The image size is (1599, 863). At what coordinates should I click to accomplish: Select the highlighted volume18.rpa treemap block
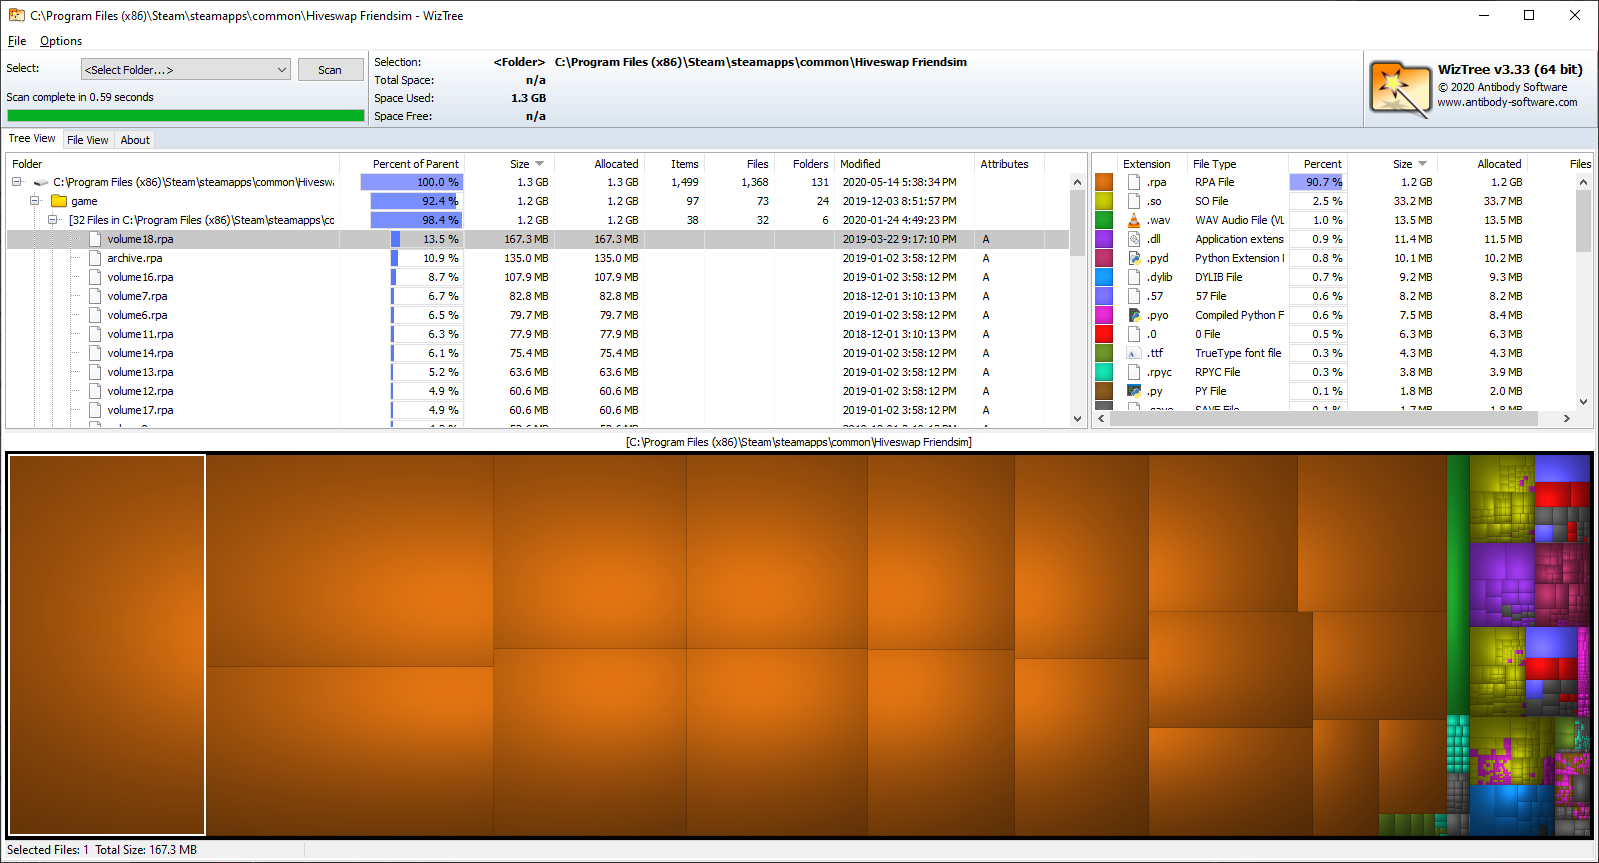click(x=107, y=645)
